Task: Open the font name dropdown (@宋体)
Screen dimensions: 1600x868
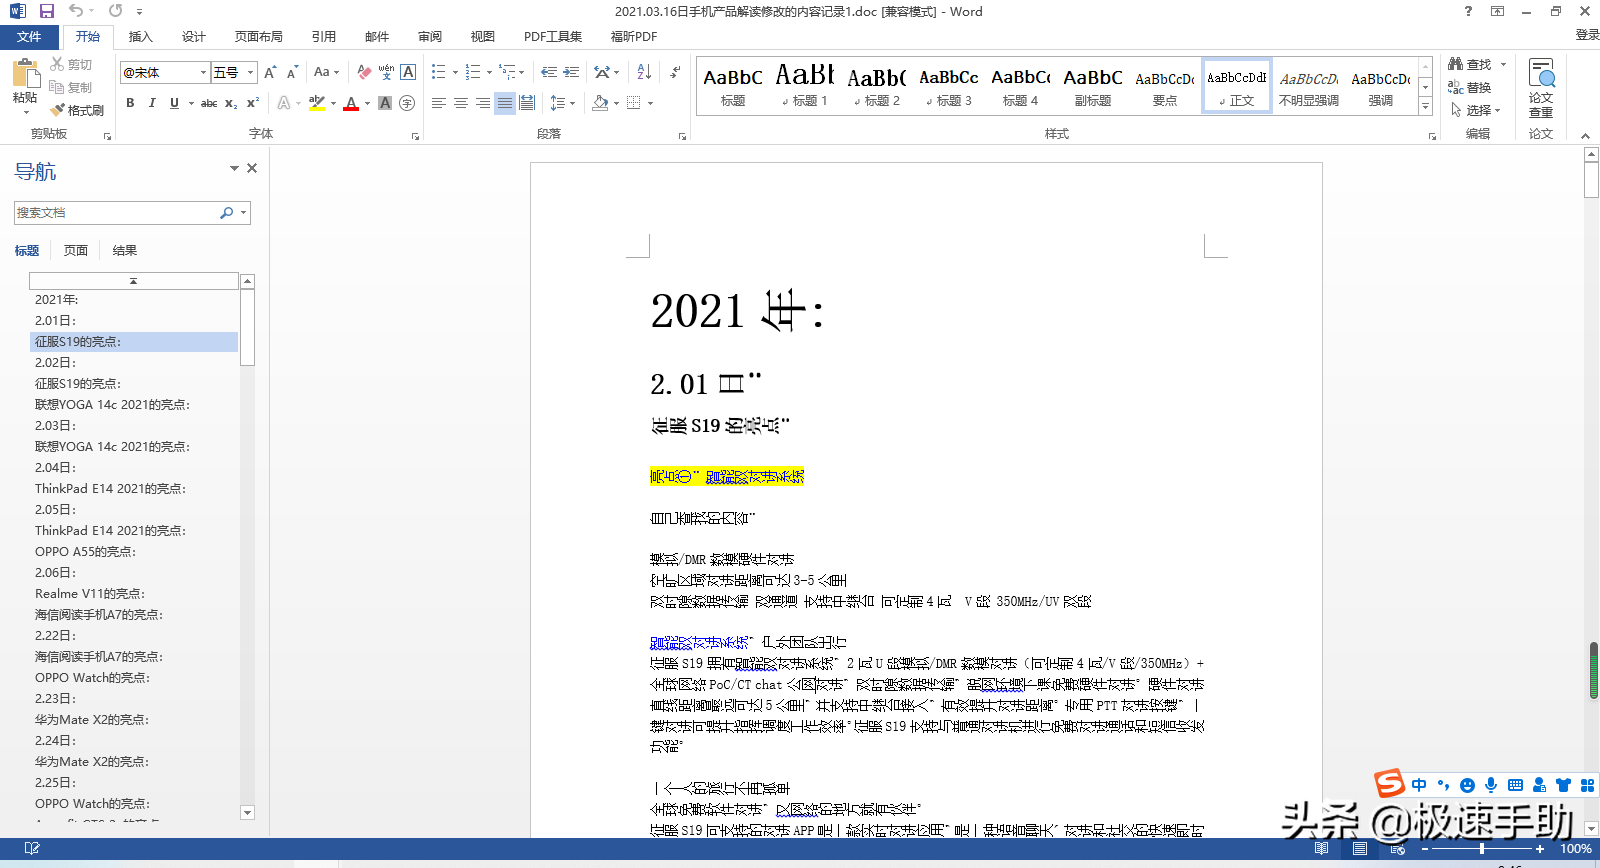Action: 204,72
